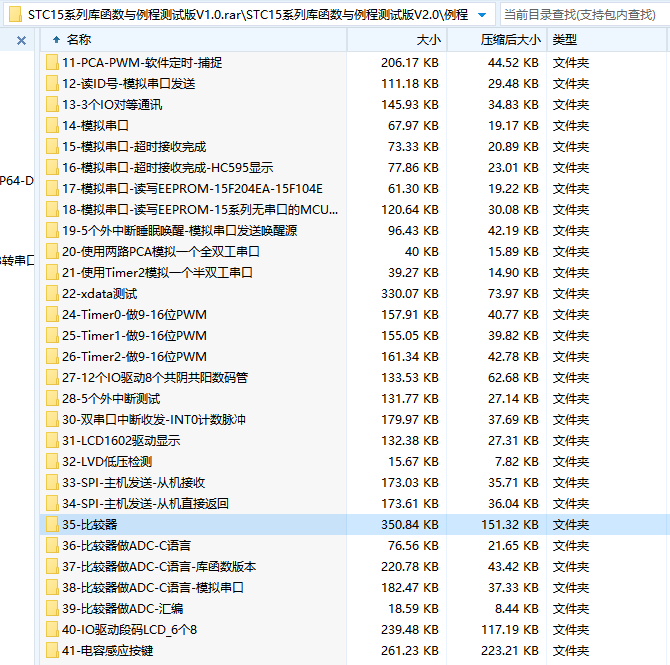
Task: Select folder name 28-5个外中断测试
Action: [111, 399]
